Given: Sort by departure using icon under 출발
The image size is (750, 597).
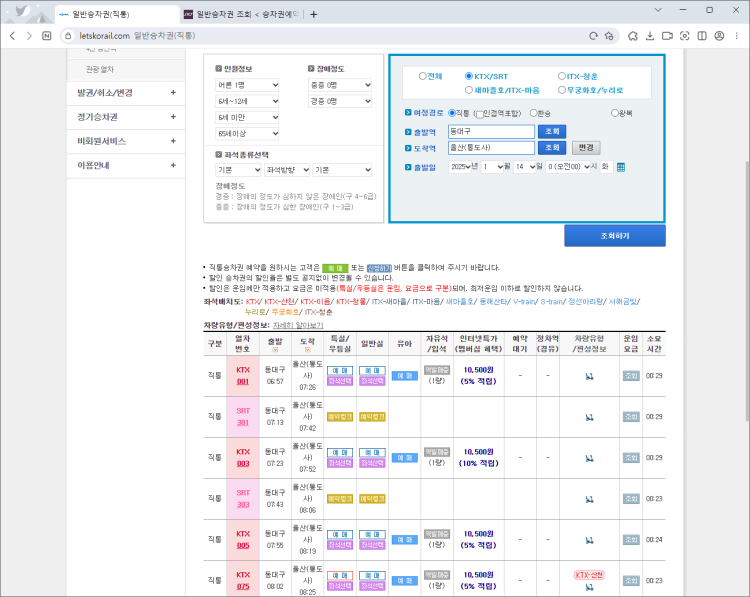Looking at the screenshot, I should (275, 350).
